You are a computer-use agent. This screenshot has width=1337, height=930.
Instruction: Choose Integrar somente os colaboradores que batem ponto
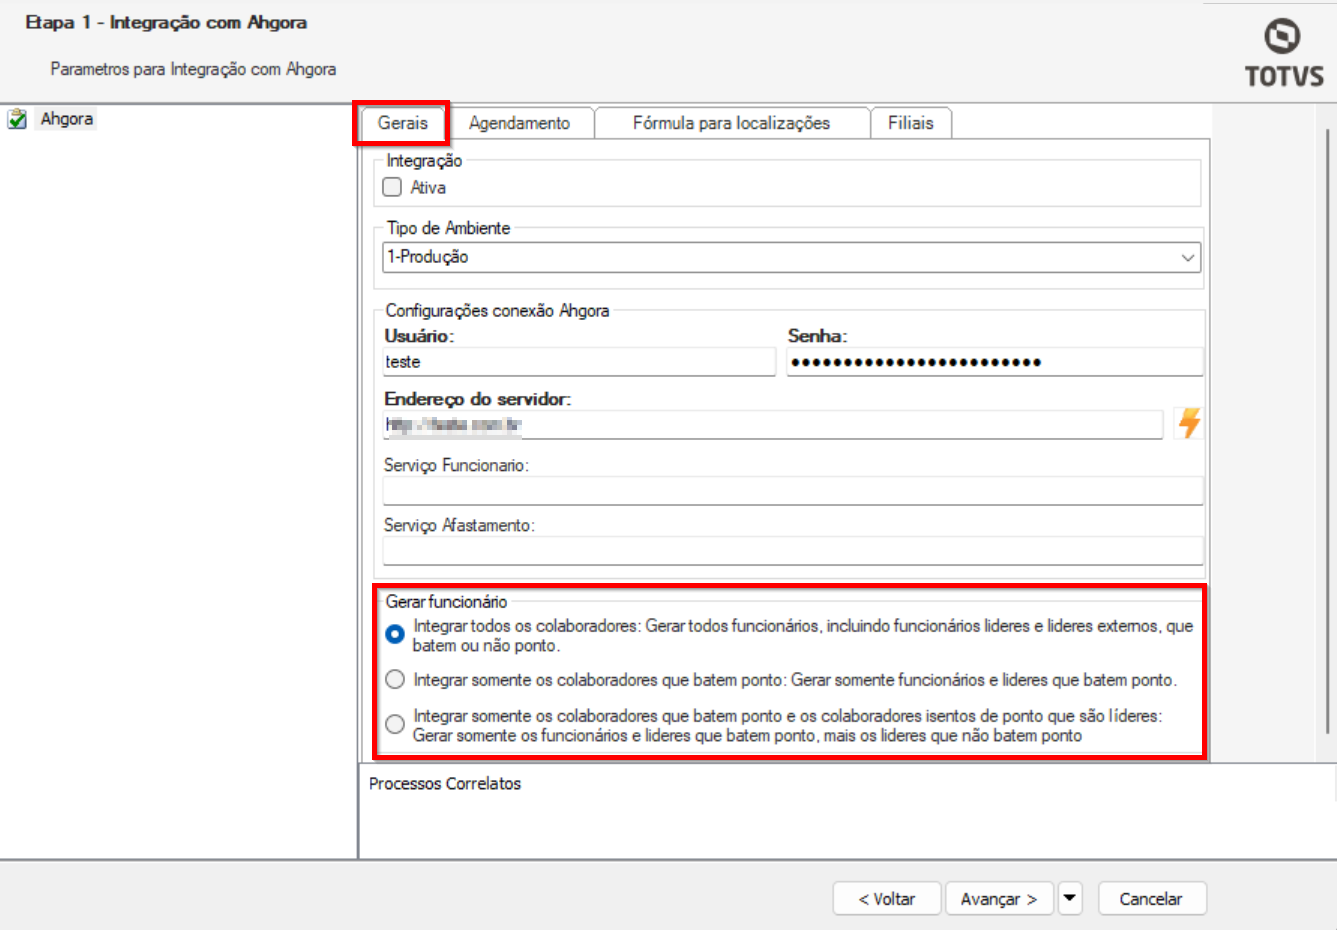pyautogui.click(x=395, y=680)
